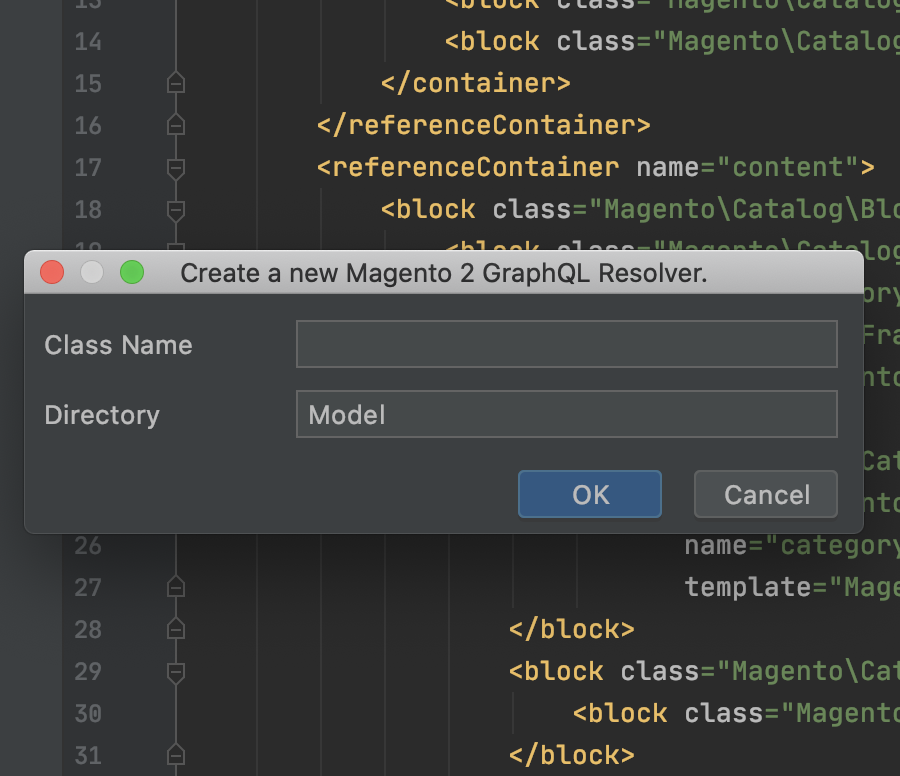Viewport: 900px width, 776px height.
Task: Click the </block> tag on line 28
Action: click(x=572, y=629)
